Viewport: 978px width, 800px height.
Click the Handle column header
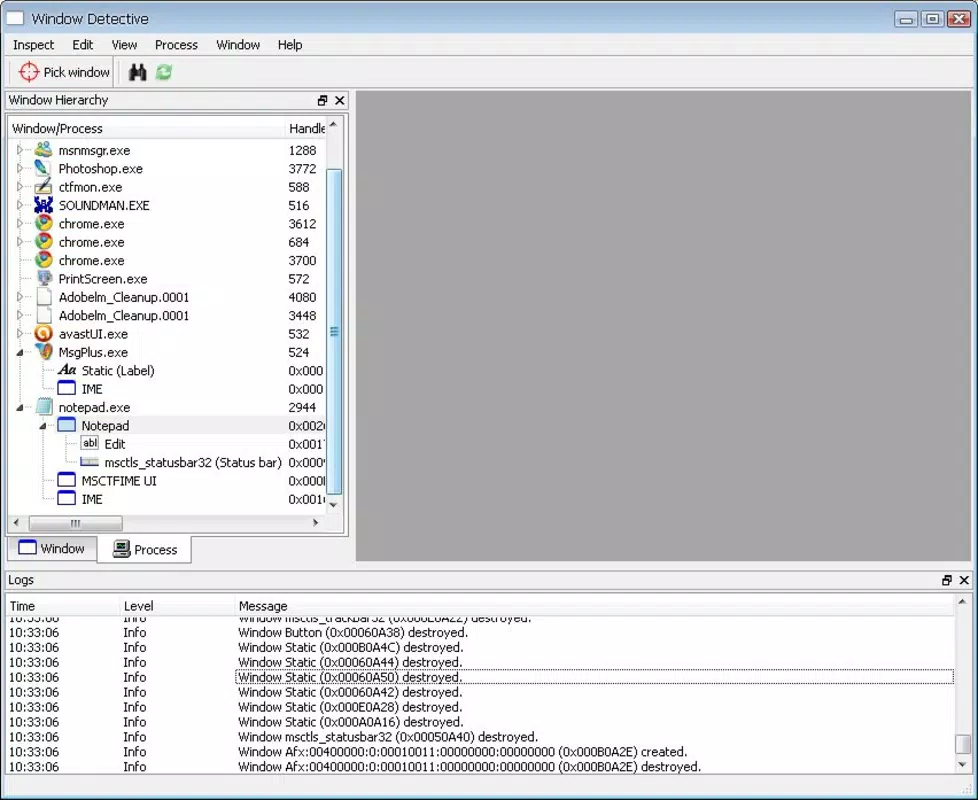[306, 128]
